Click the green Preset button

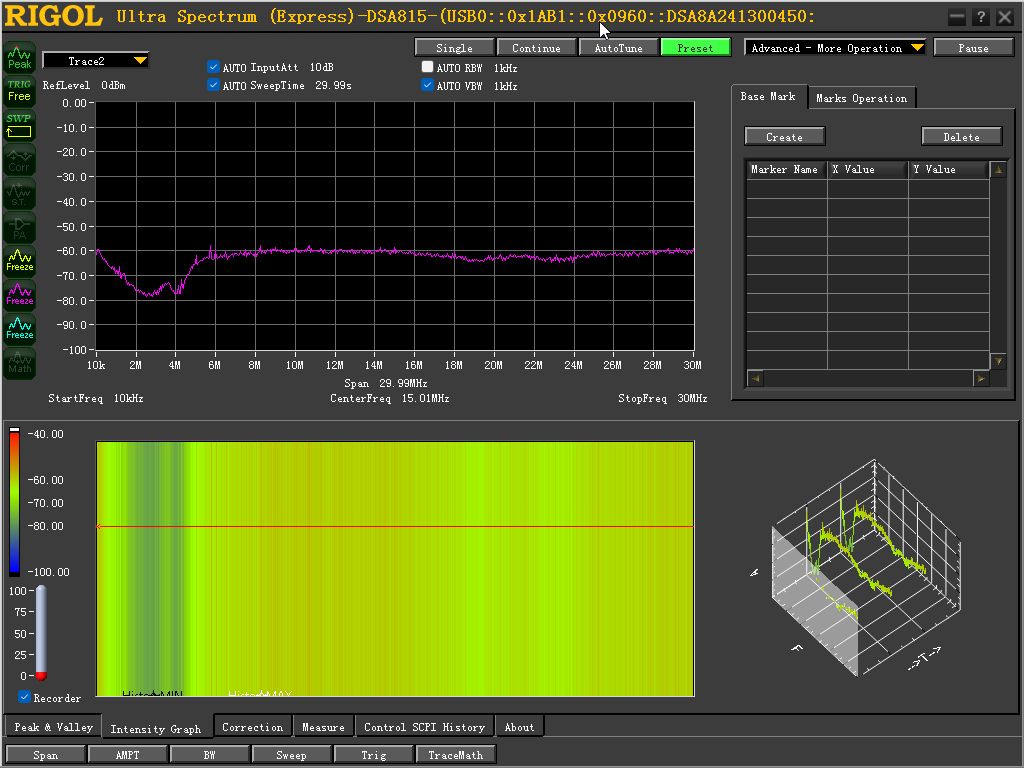click(696, 48)
